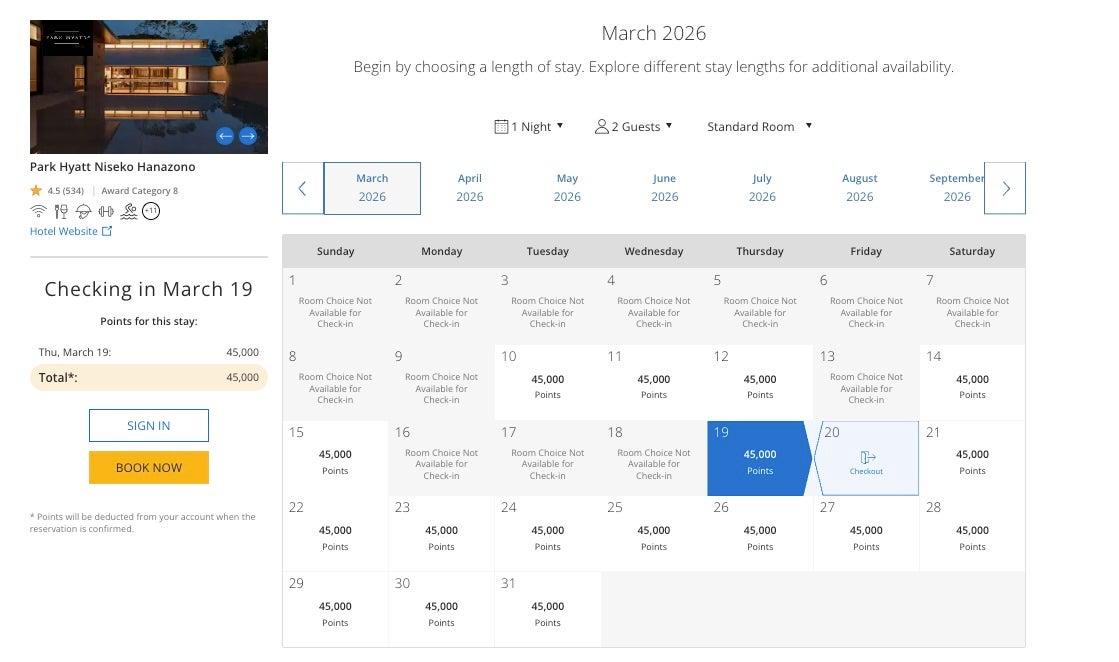The height and width of the screenshot is (662, 1119).
Task: Click the room service cloche icon
Action: click(x=83, y=211)
